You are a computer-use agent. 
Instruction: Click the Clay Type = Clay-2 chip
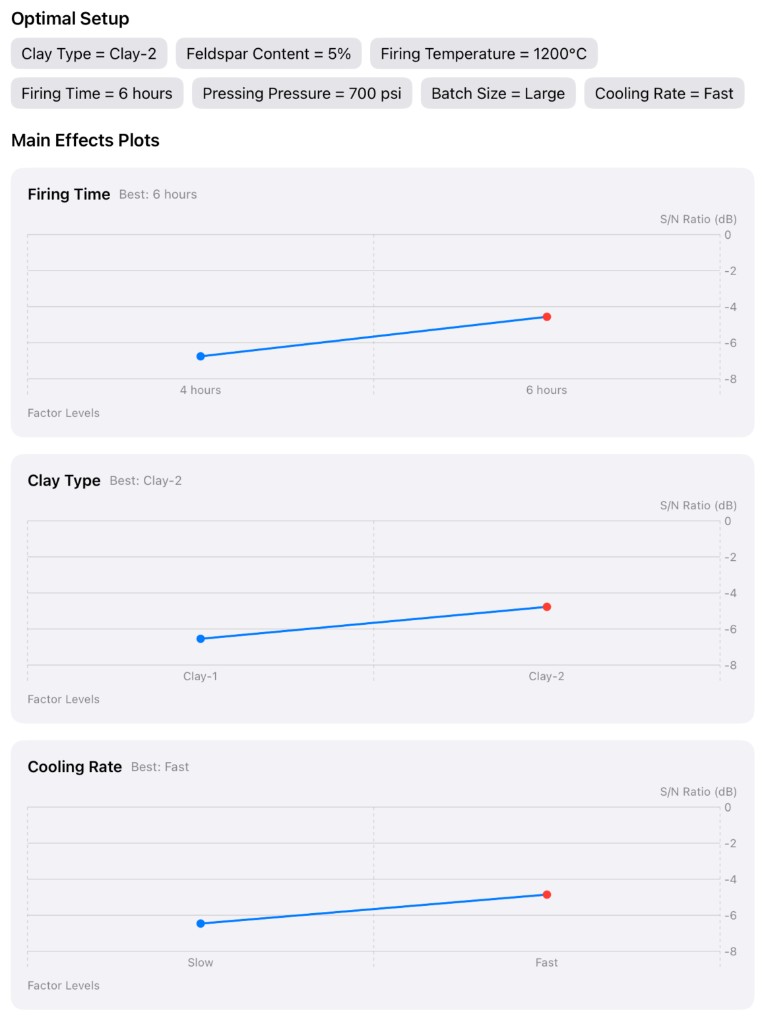pos(89,54)
